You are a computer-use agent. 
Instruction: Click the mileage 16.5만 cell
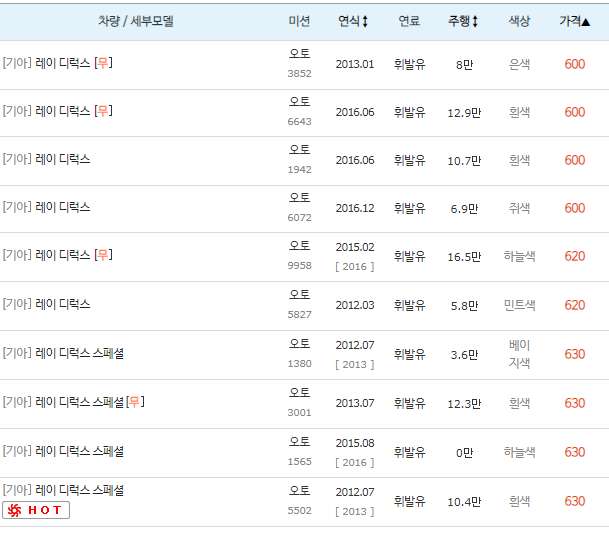click(464, 257)
